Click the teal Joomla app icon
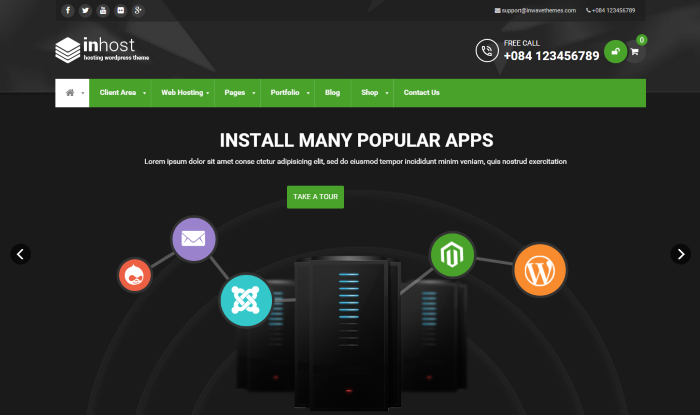This screenshot has width=700, height=415. (x=246, y=300)
